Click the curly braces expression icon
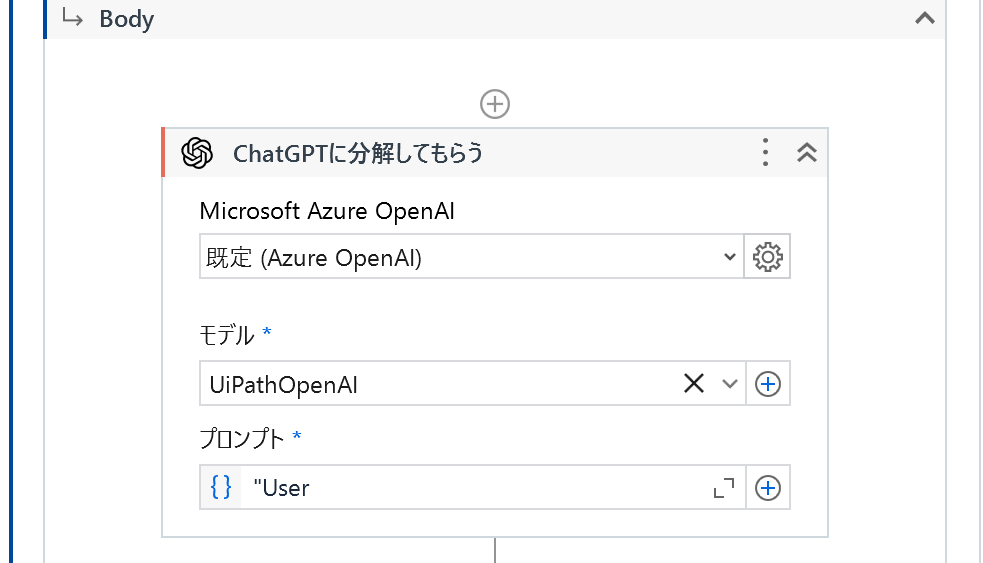The image size is (983, 563). (x=221, y=487)
